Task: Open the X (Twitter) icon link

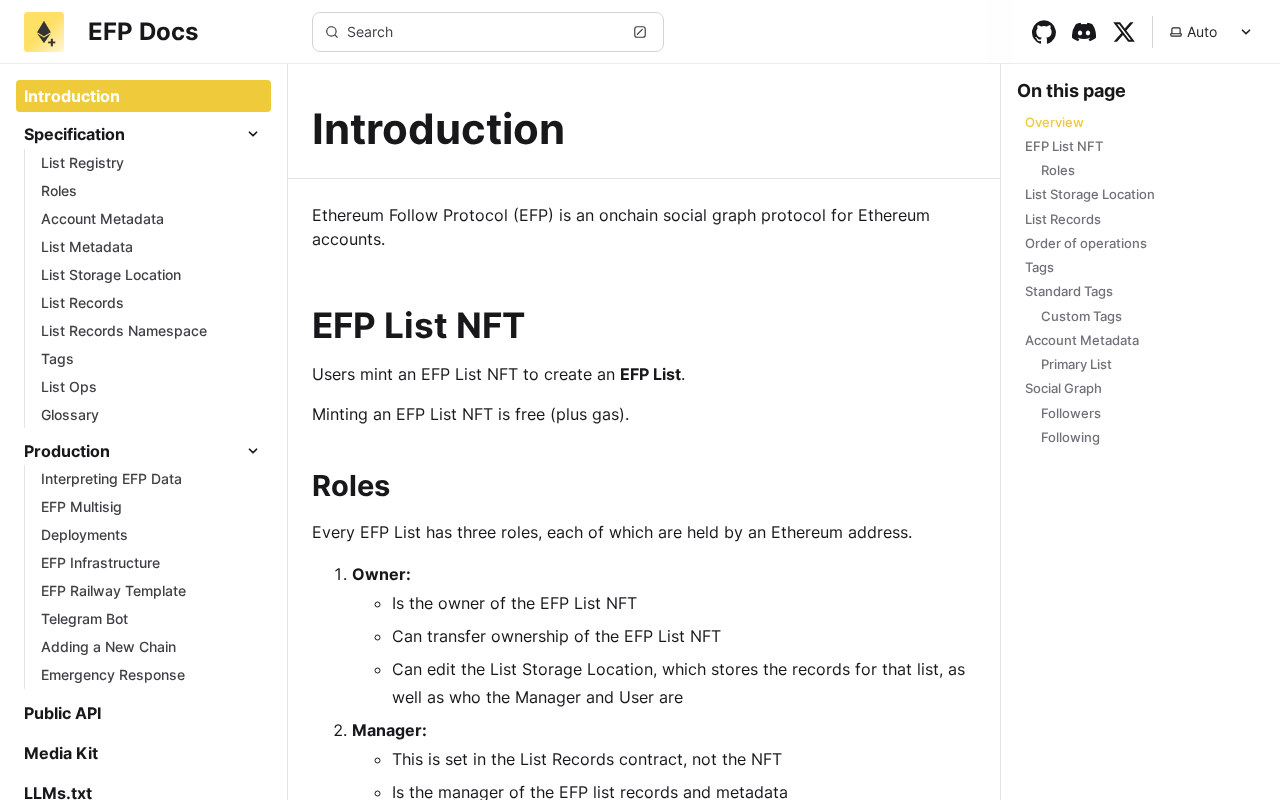Action: [1124, 32]
